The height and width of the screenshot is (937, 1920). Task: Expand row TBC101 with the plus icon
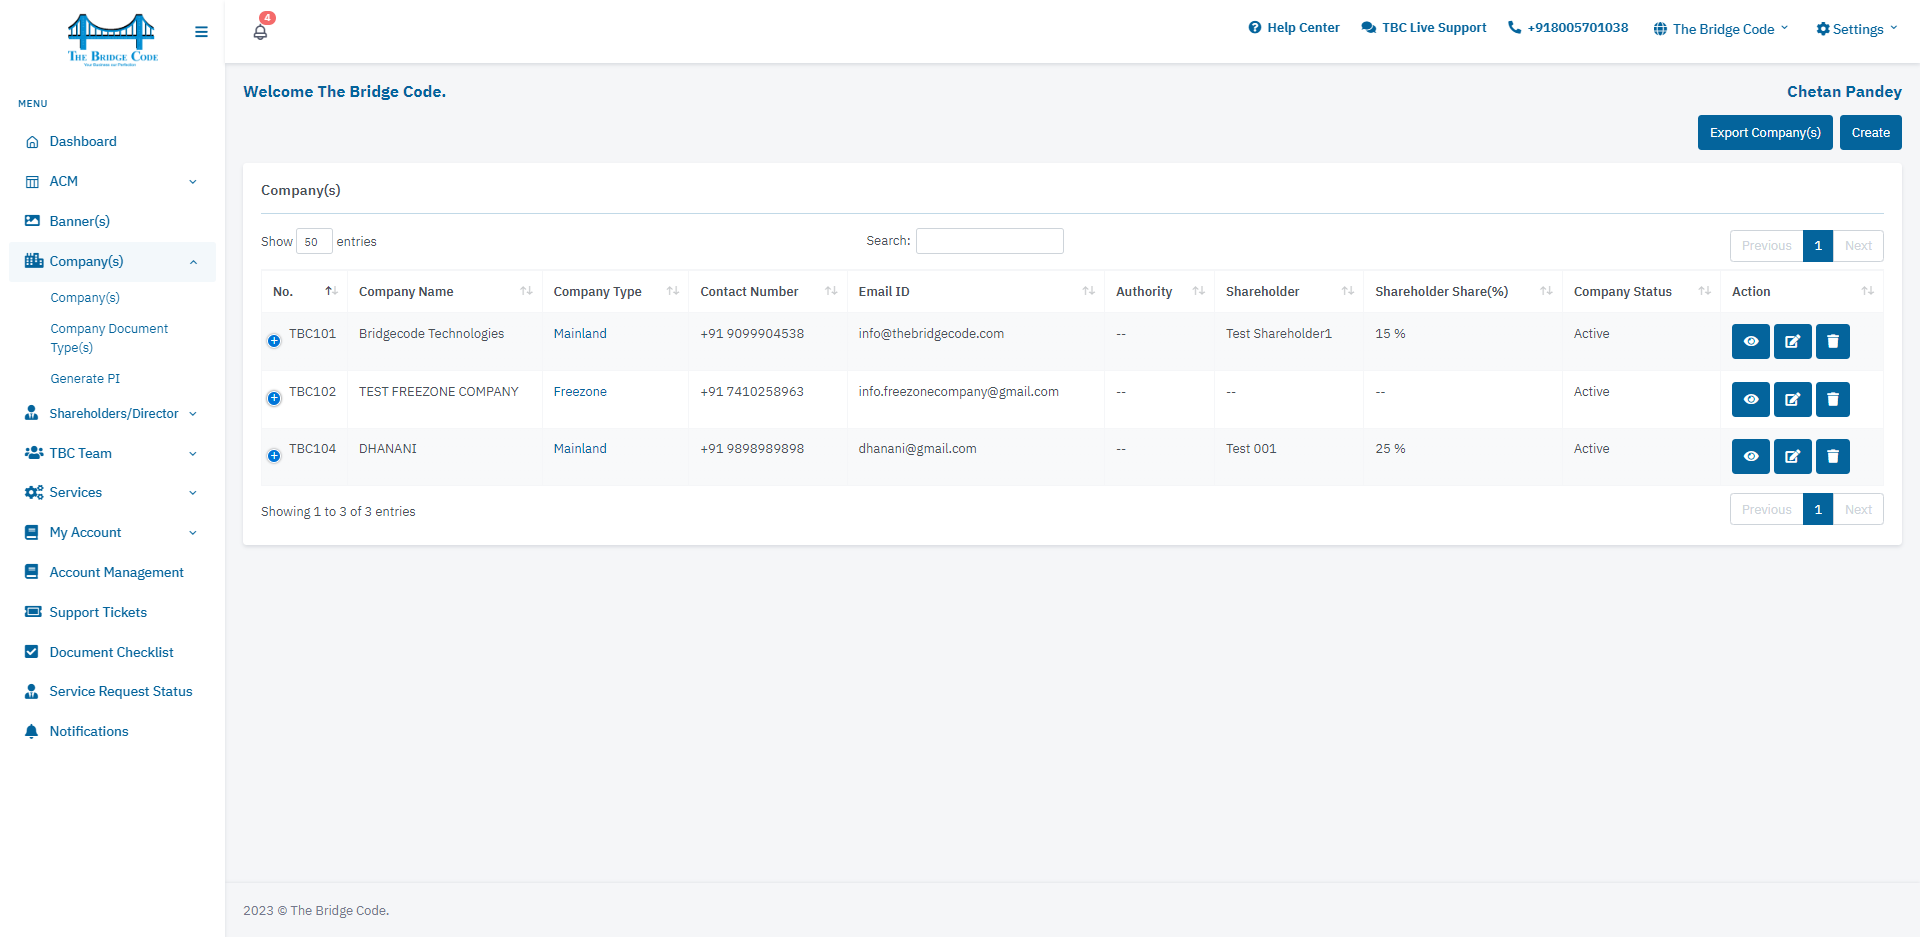click(274, 341)
